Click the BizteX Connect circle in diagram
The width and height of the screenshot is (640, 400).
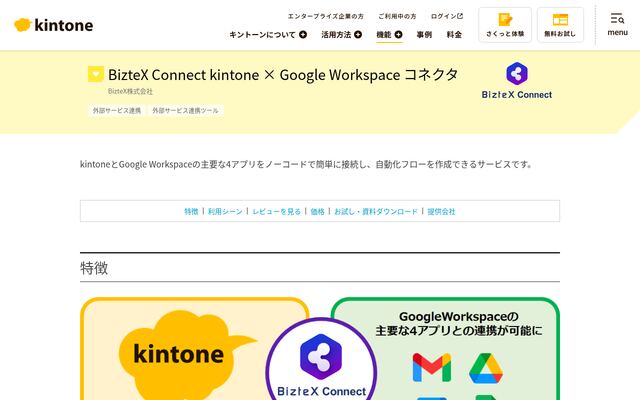pyautogui.click(x=321, y=360)
